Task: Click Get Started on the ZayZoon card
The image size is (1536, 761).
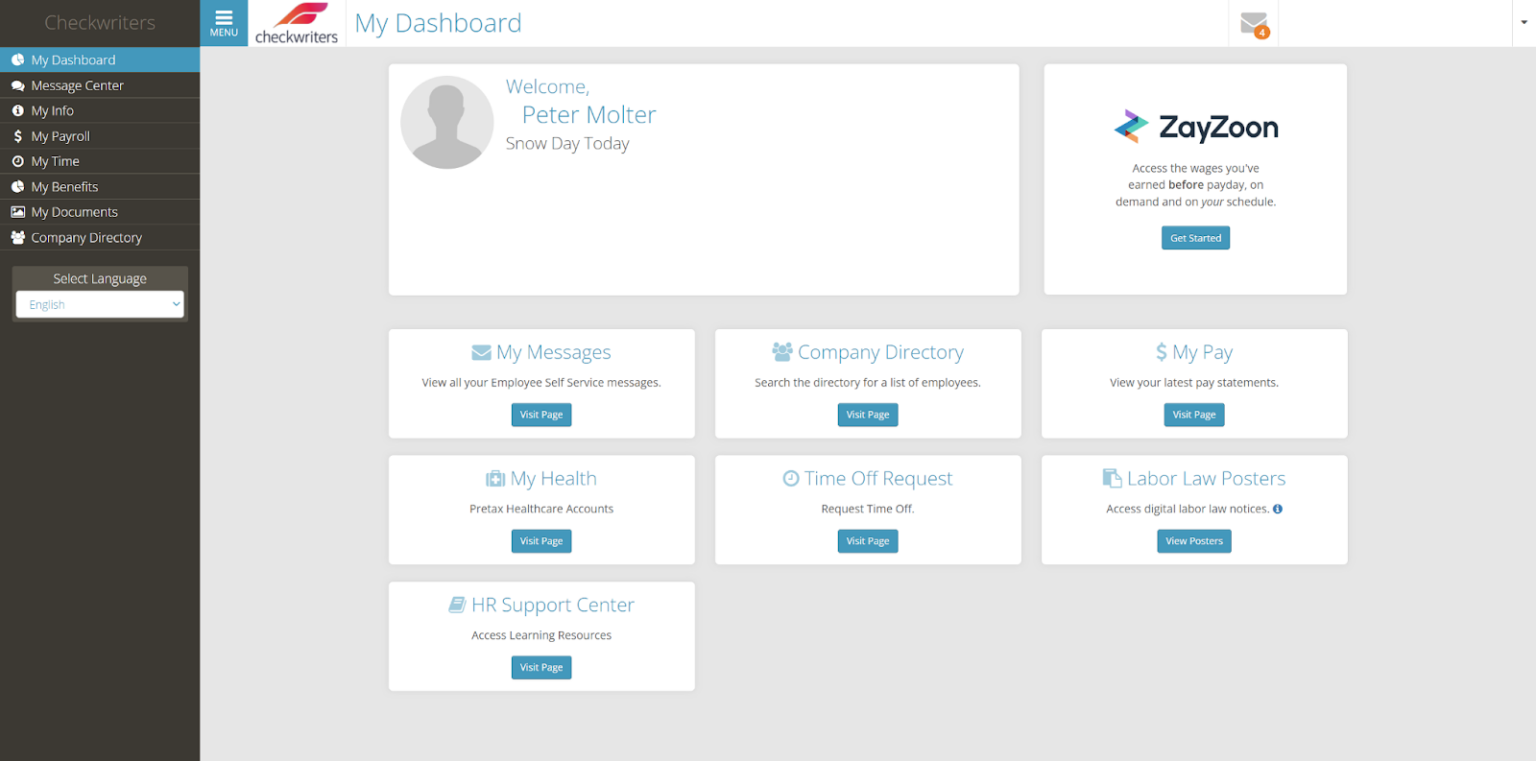Action: [1195, 238]
